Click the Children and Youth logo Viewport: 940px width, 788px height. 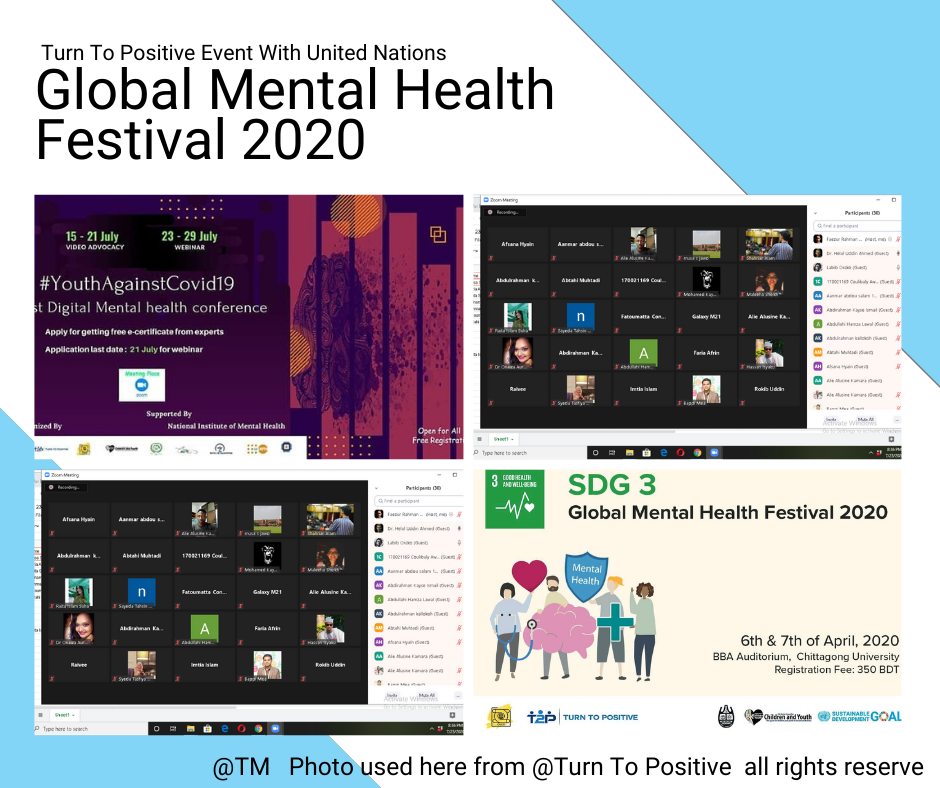click(x=778, y=716)
